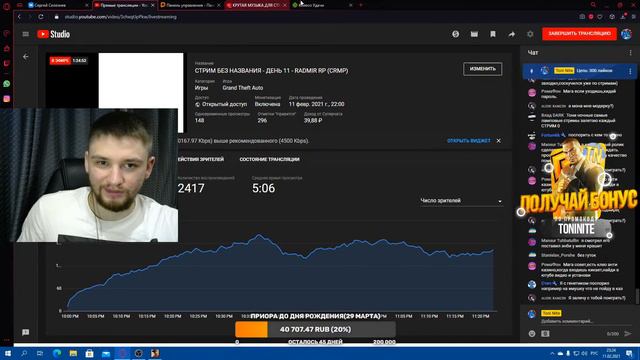
Task: Send the chat message arrow
Action: click(x=628, y=333)
